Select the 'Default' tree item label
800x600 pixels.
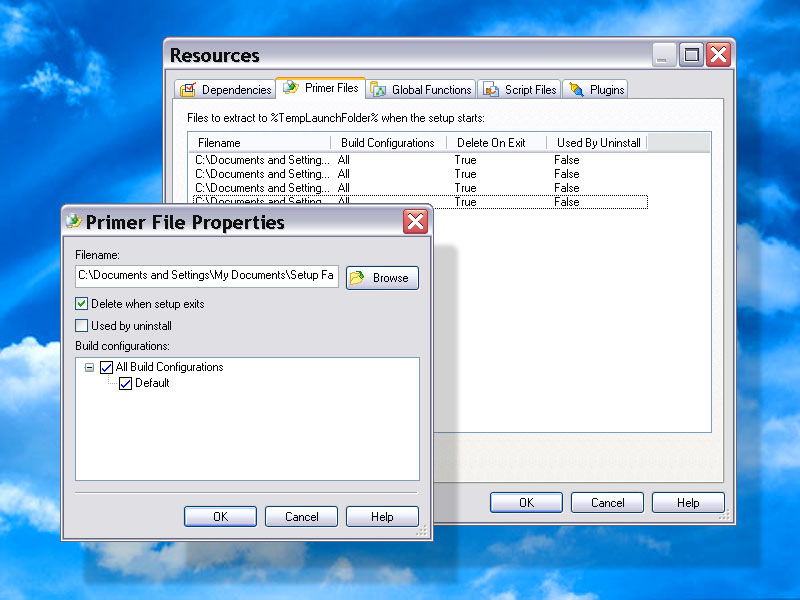(x=152, y=383)
